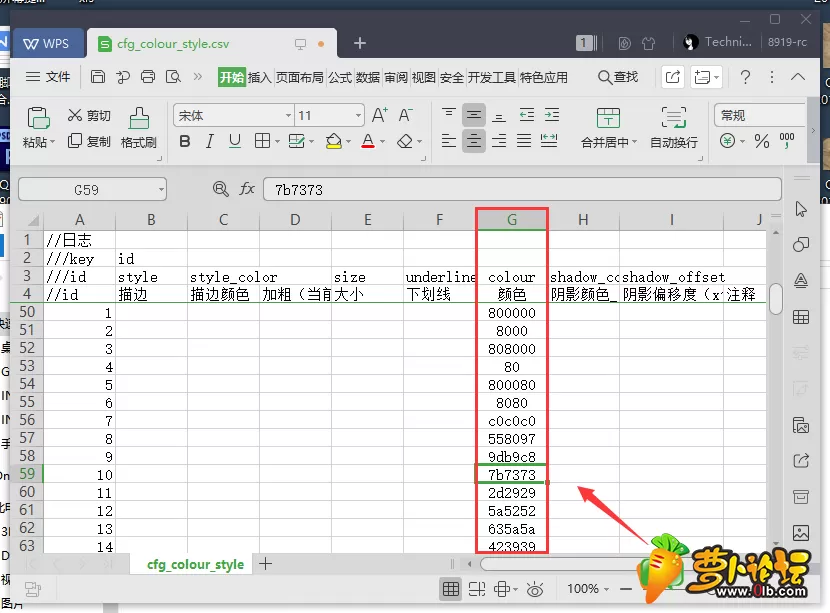Apply the red font color button
The width and height of the screenshot is (830, 613).
[x=368, y=141]
